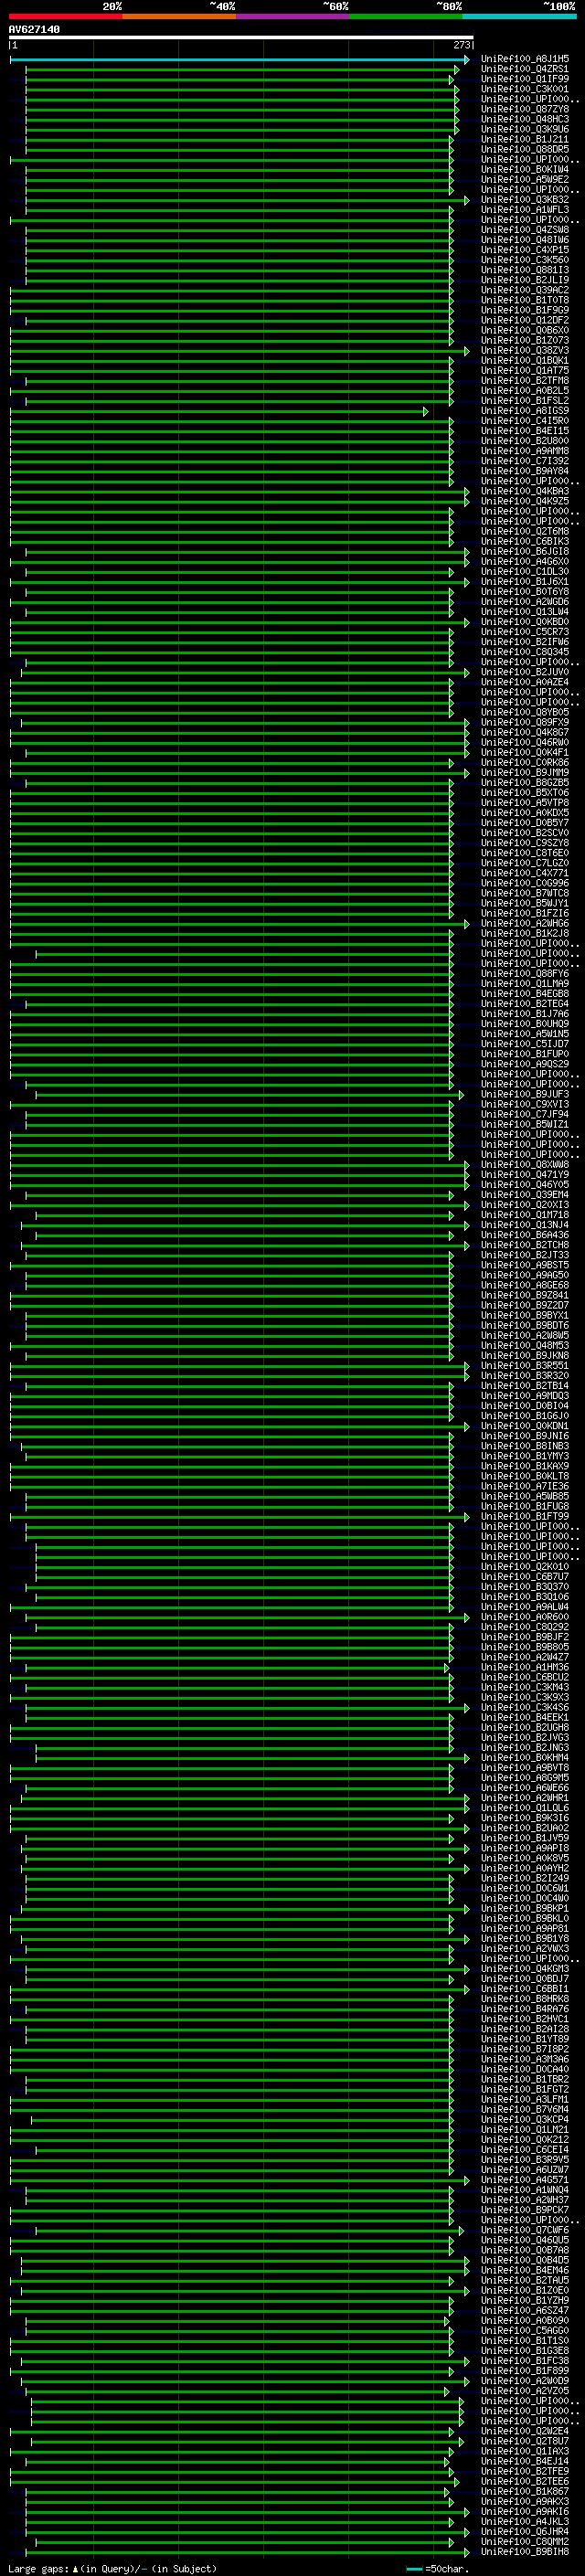Select the UniRef100_B2TCH8 hit

(525, 1245)
